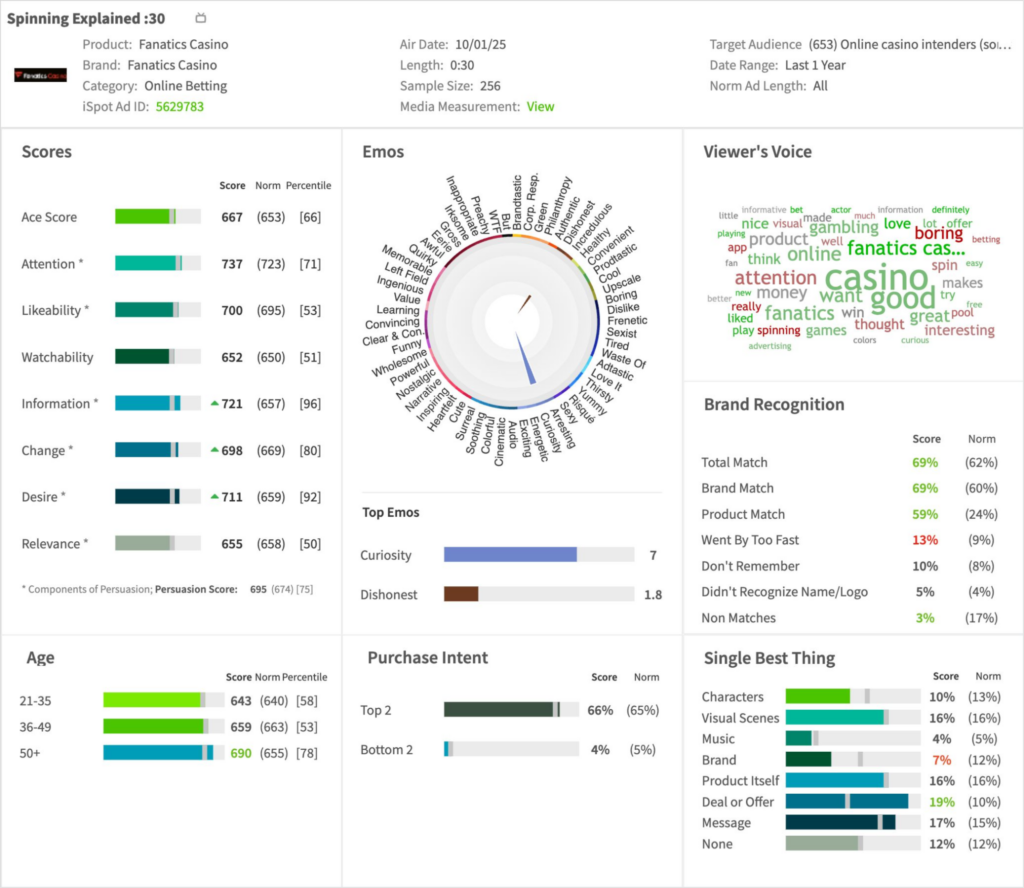The image size is (1024, 888).
Task: Select the Dishonest bar in Top Emos
Action: [461, 594]
